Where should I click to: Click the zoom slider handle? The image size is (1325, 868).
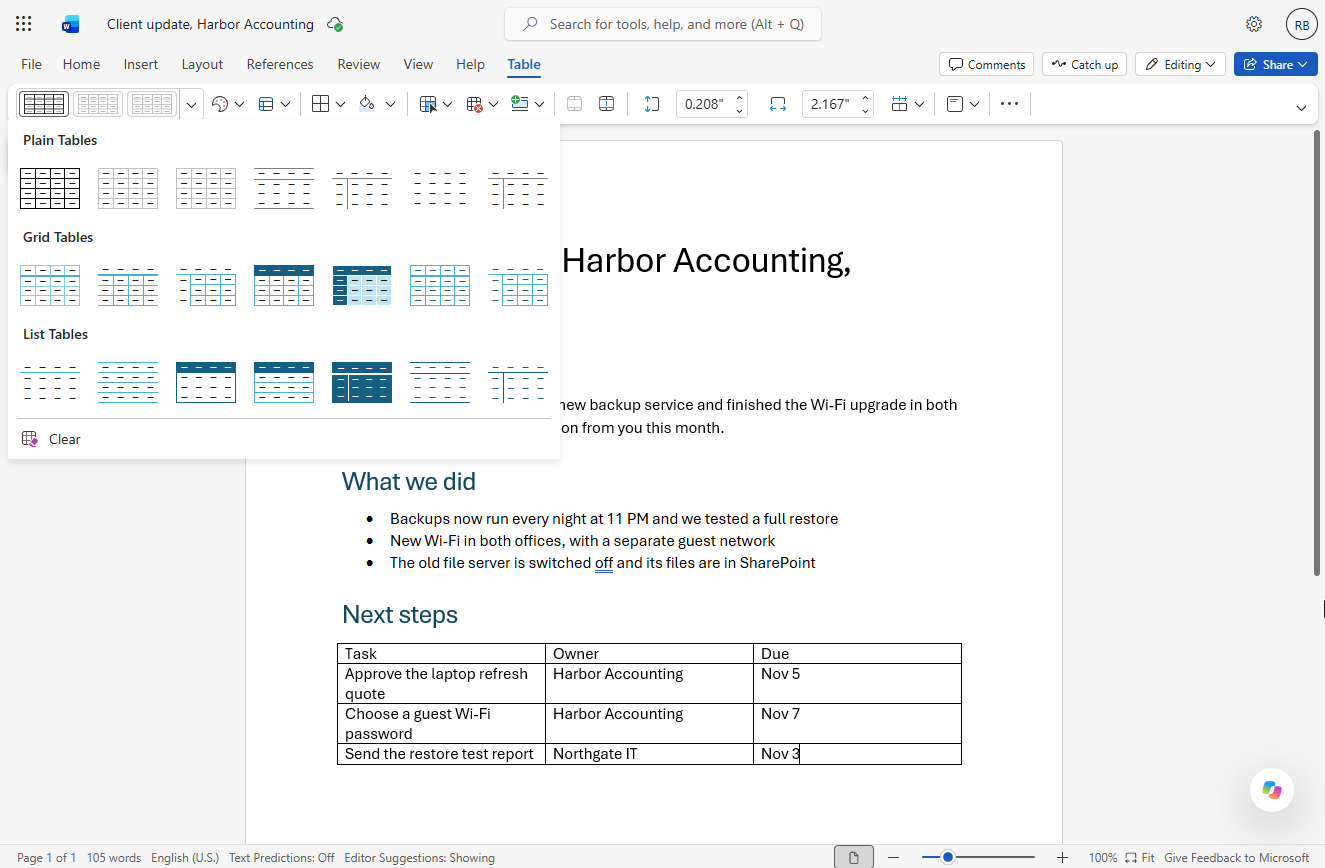948,857
